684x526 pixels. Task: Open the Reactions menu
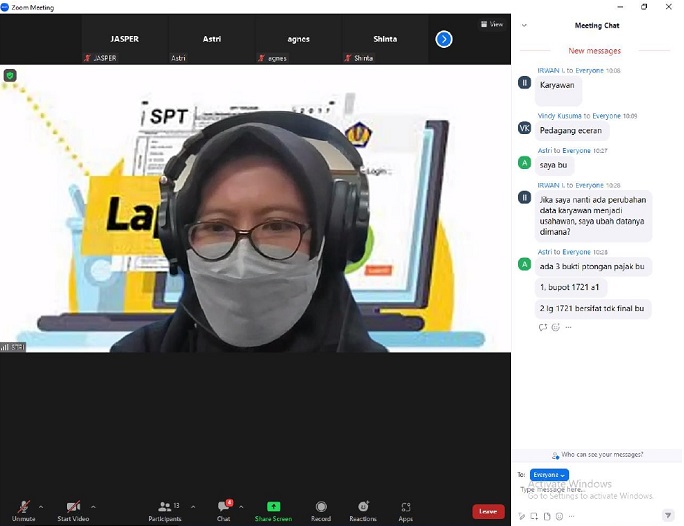(362, 510)
